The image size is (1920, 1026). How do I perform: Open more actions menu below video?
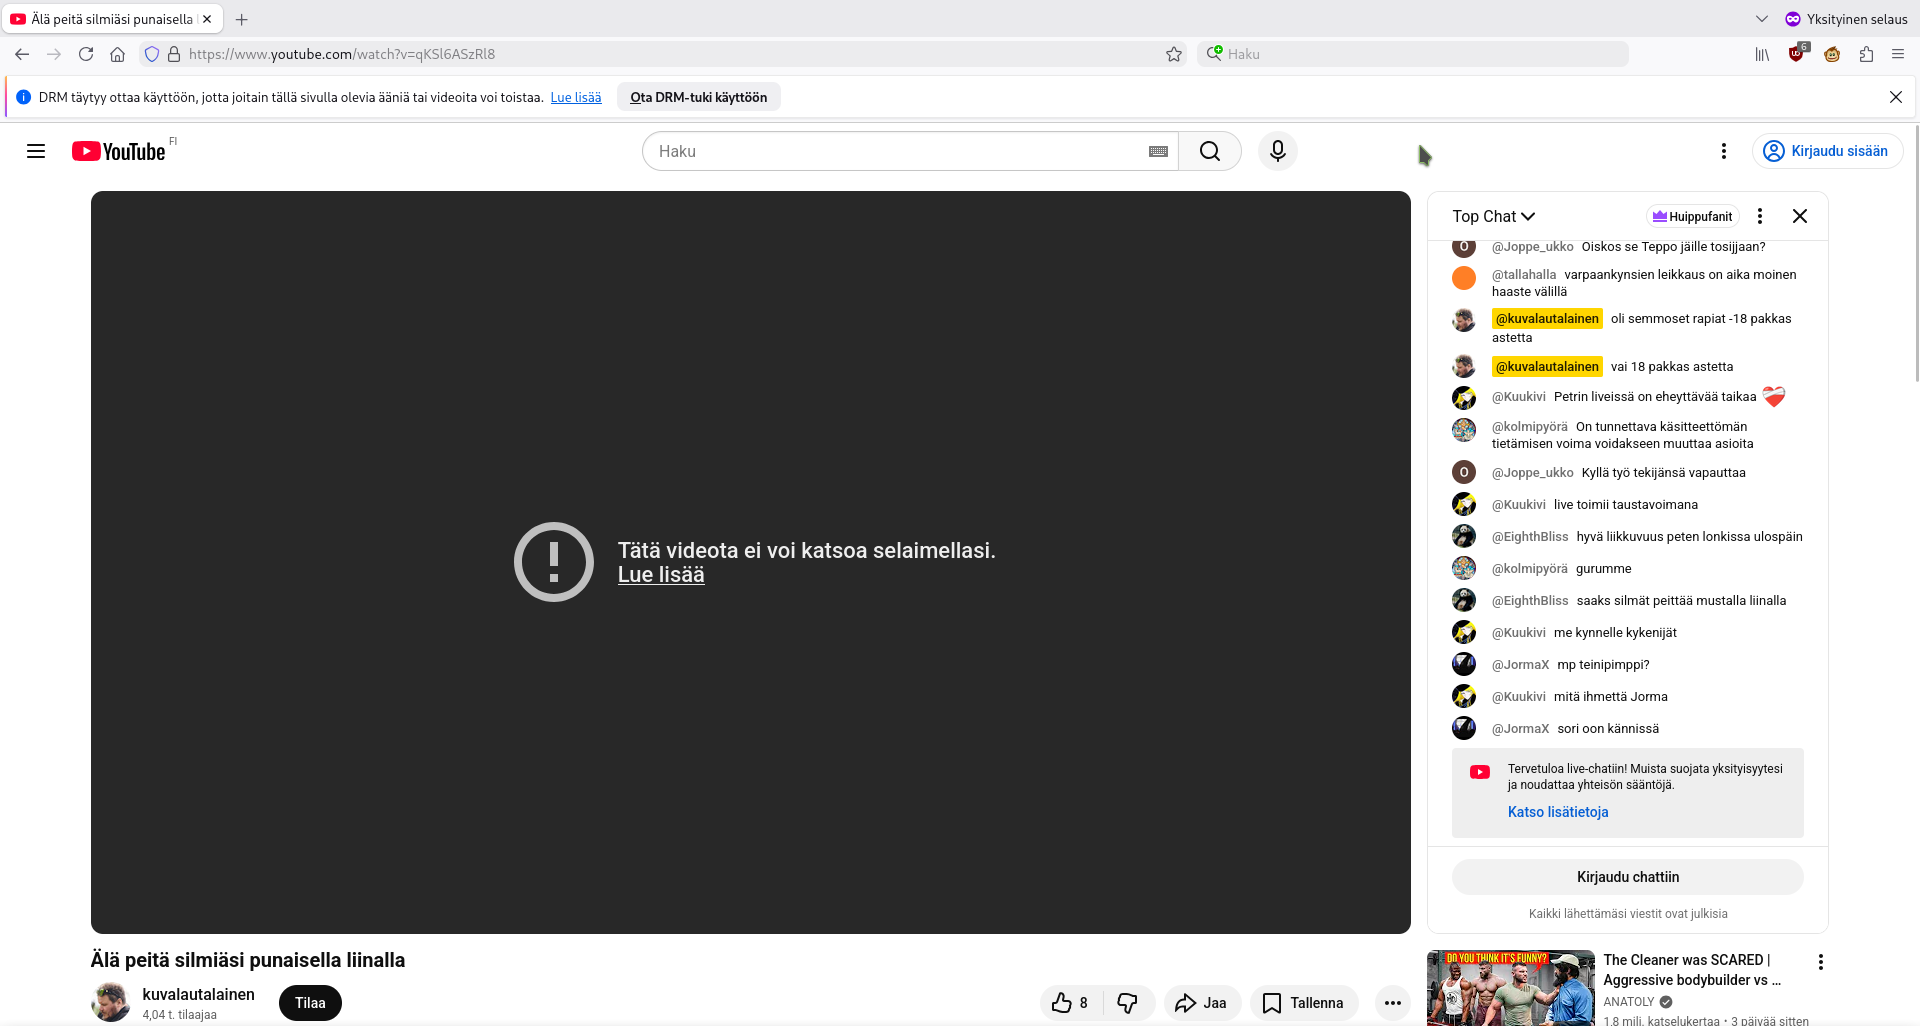pyautogui.click(x=1392, y=1003)
